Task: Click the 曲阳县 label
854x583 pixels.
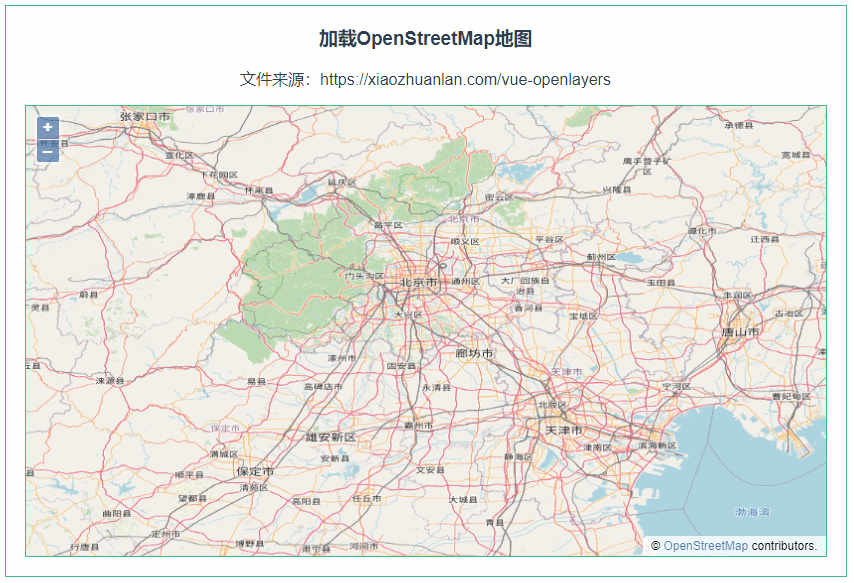Action: (x=117, y=513)
